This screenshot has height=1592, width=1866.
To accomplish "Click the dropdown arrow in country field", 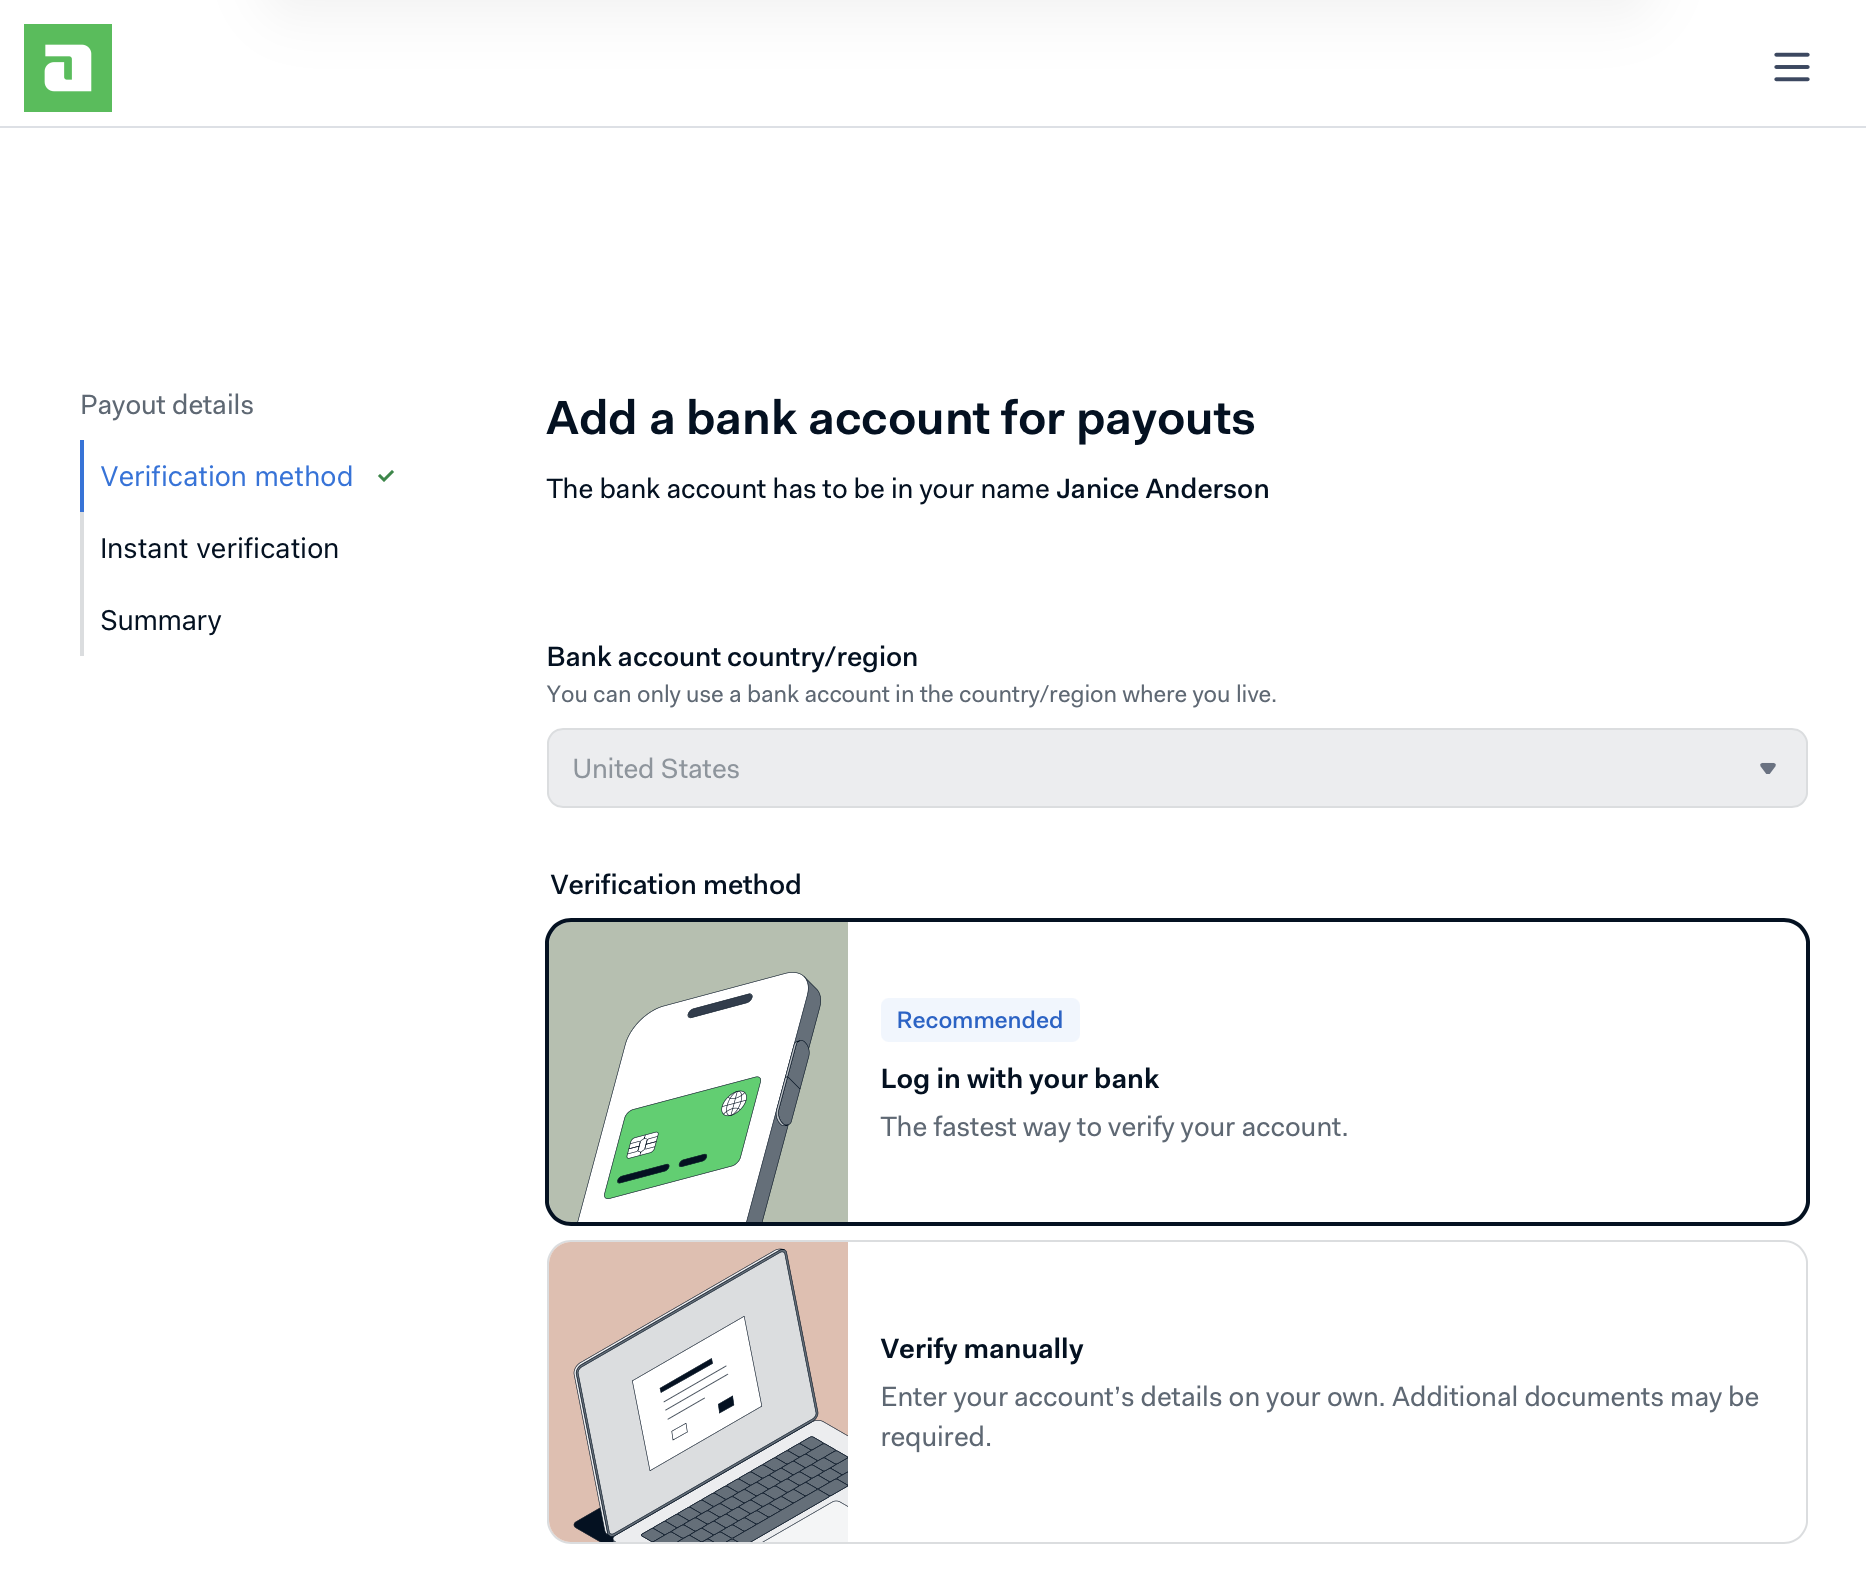I will pyautogui.click(x=1767, y=768).
